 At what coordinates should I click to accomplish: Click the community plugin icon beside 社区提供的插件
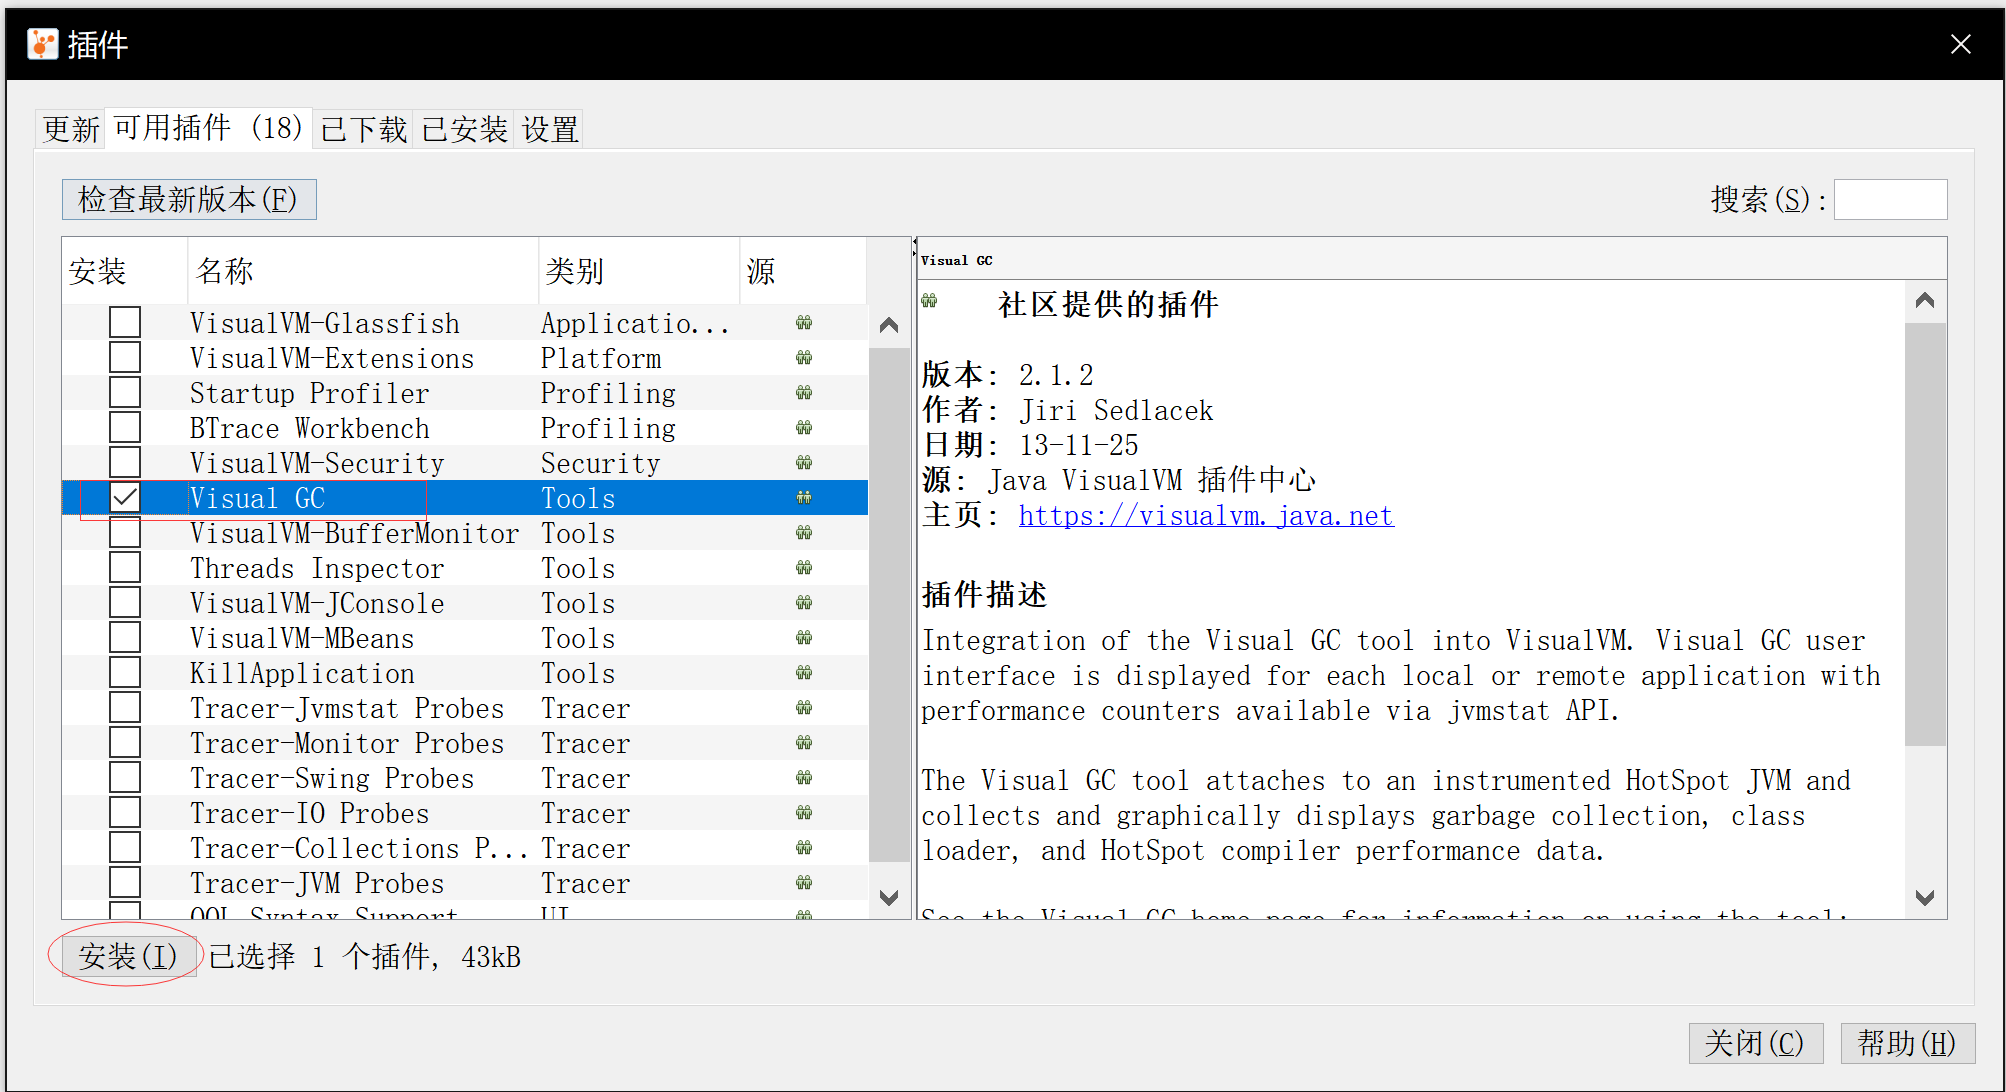[x=930, y=300]
